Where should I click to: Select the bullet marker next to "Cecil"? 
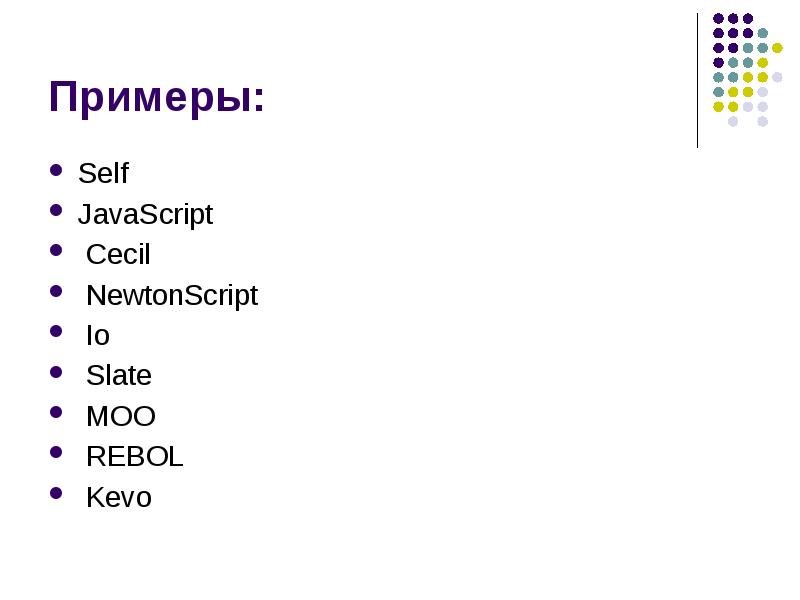(56, 252)
